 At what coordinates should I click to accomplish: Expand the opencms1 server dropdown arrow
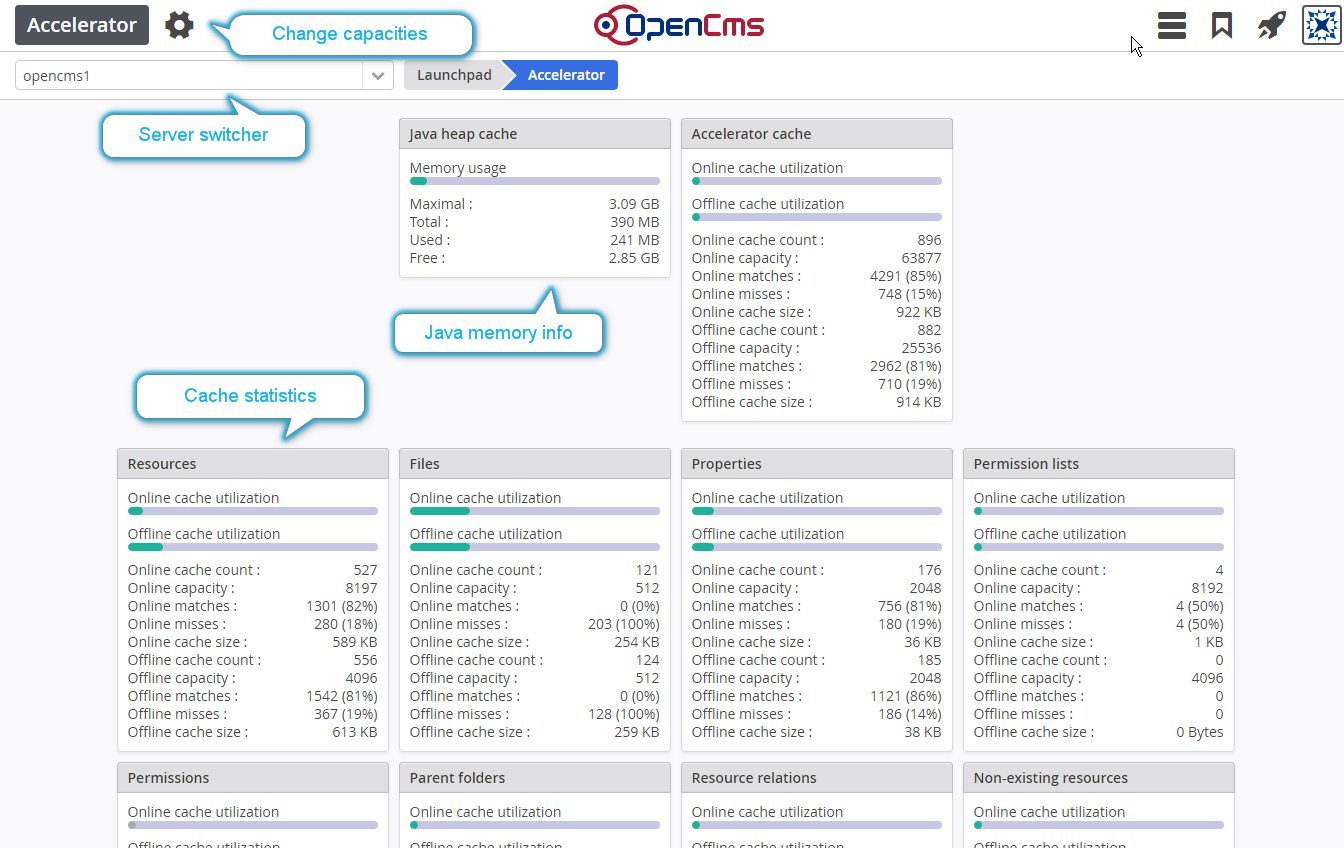point(378,75)
